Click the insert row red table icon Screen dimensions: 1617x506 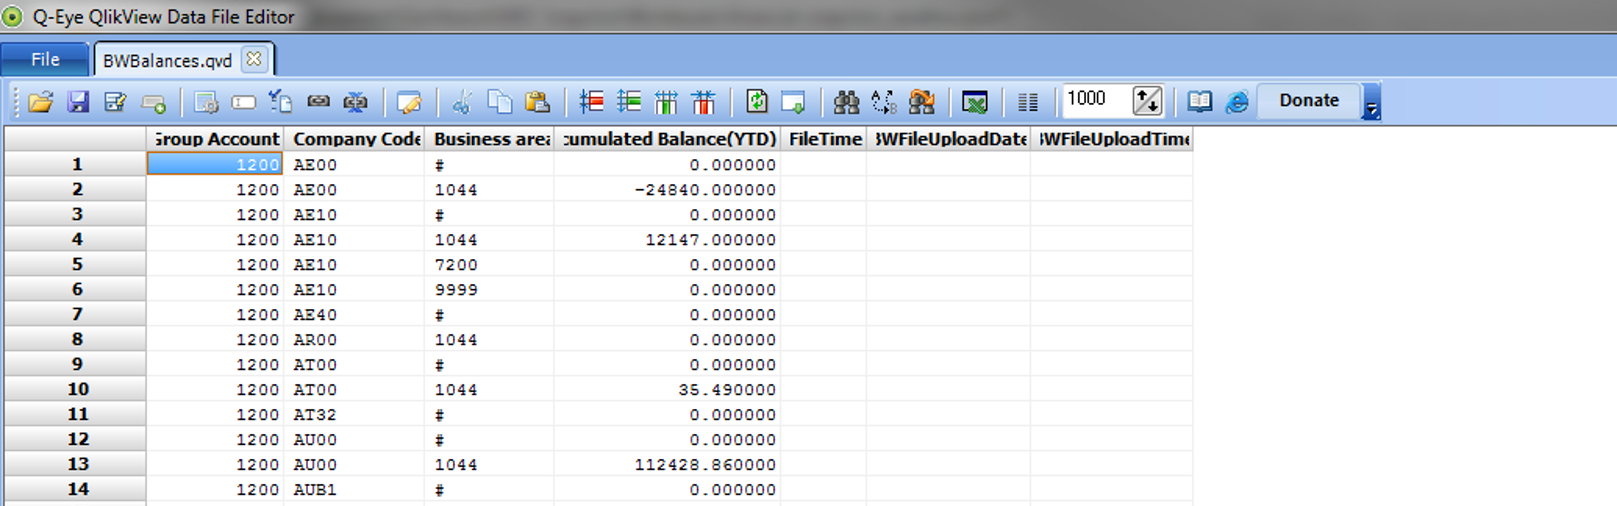(x=591, y=101)
